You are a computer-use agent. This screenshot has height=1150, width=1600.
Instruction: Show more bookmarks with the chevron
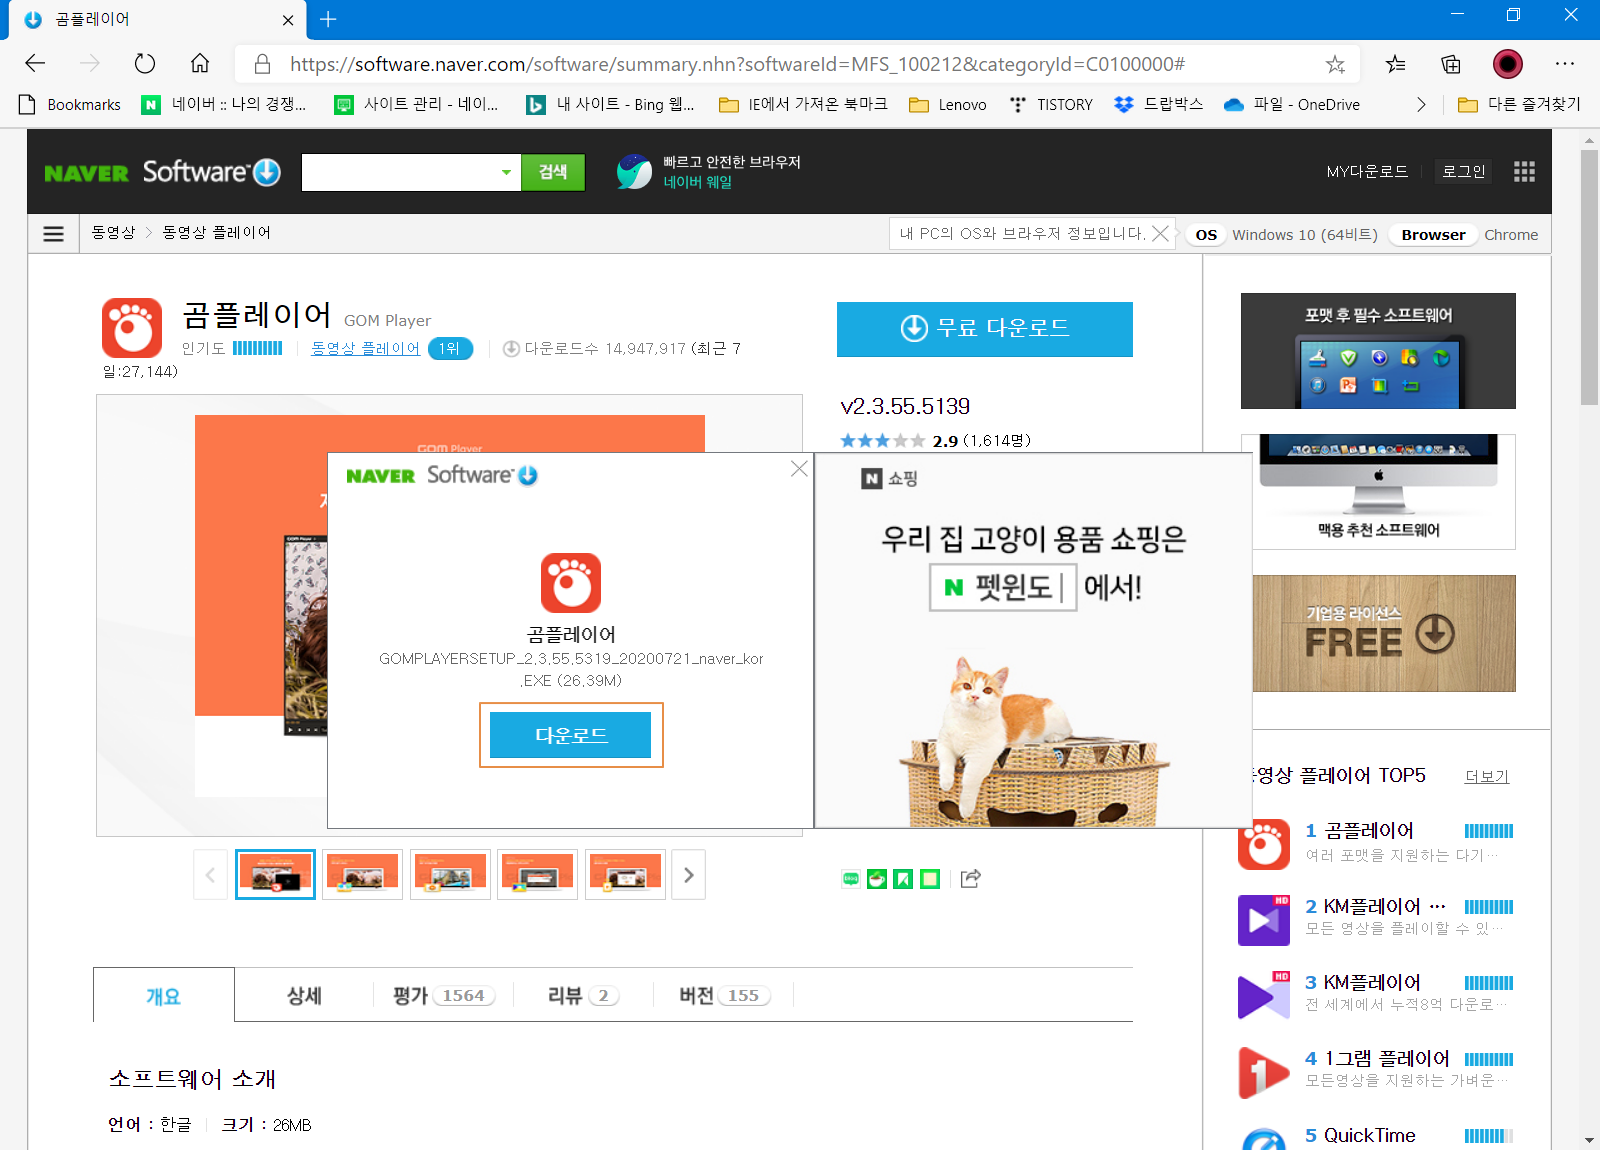[1421, 104]
